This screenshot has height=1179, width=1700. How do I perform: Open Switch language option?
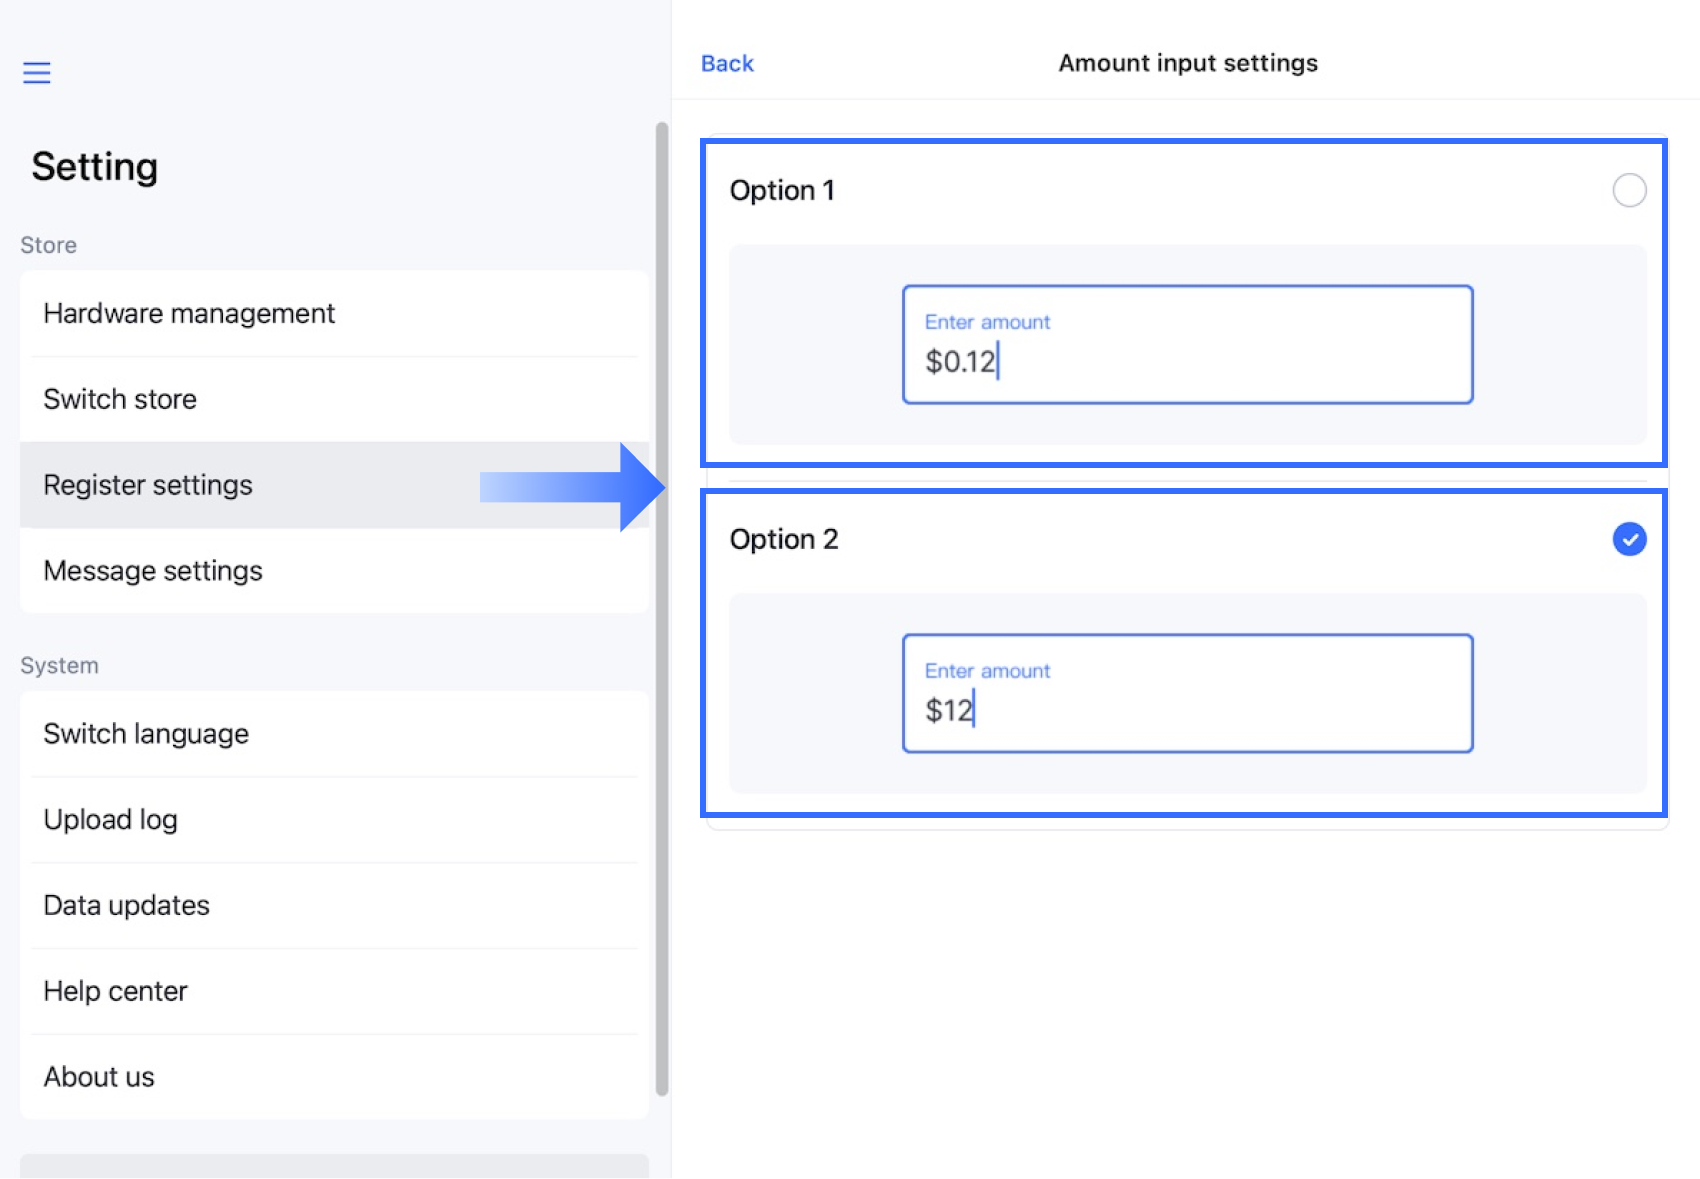pos(146,734)
